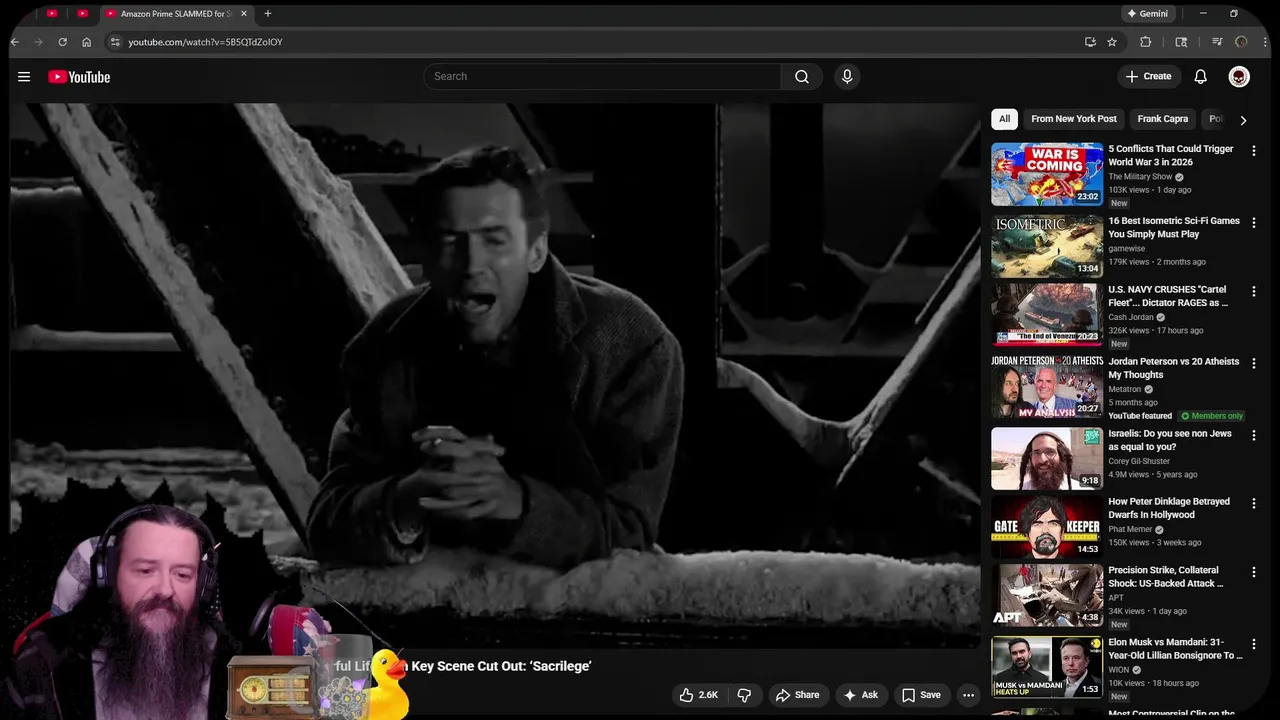The image size is (1280, 720).
Task: Visit the Corey Gil-Shuster channel
Action: [1139, 461]
